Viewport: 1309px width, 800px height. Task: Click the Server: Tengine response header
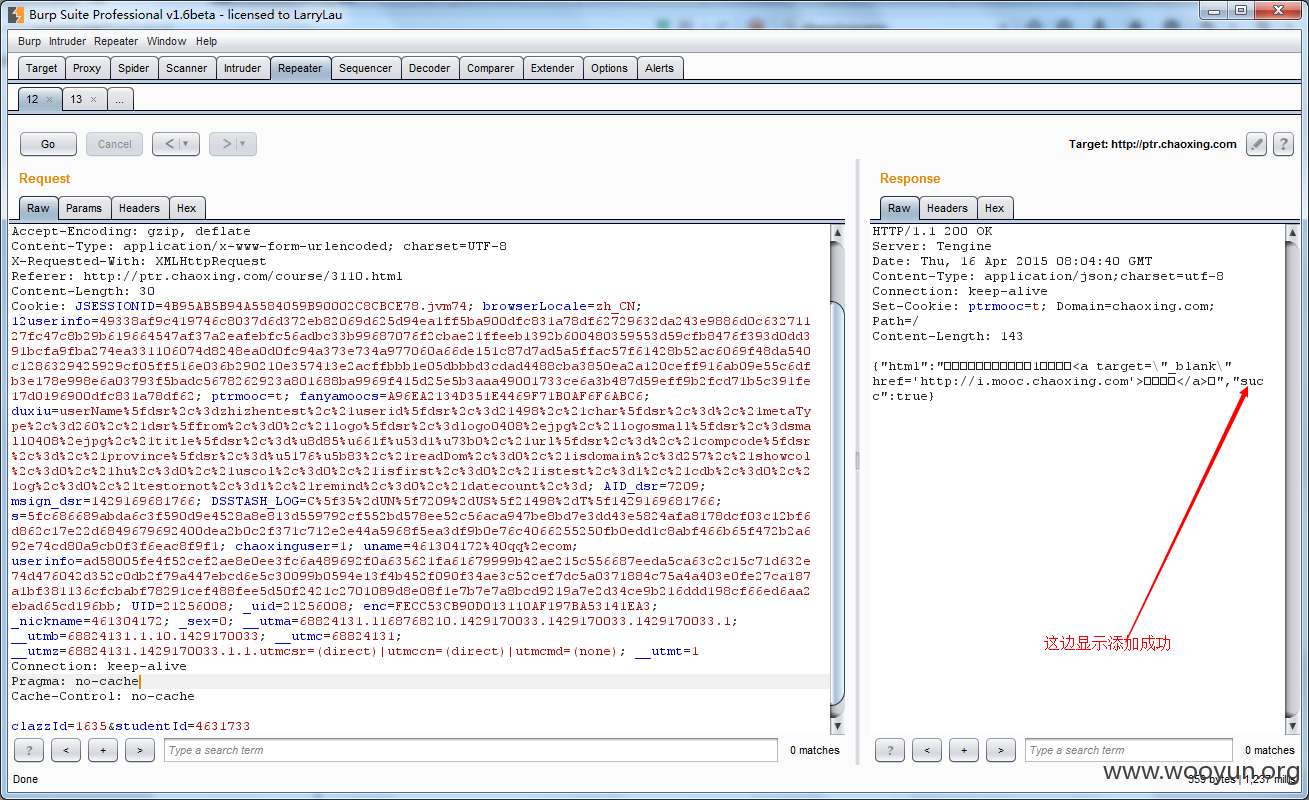(932, 246)
